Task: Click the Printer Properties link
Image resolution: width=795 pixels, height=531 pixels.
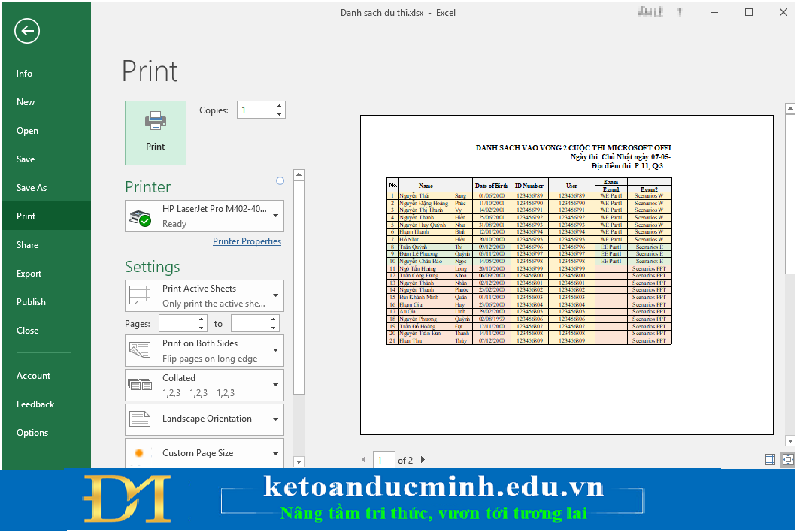Action: tap(247, 242)
